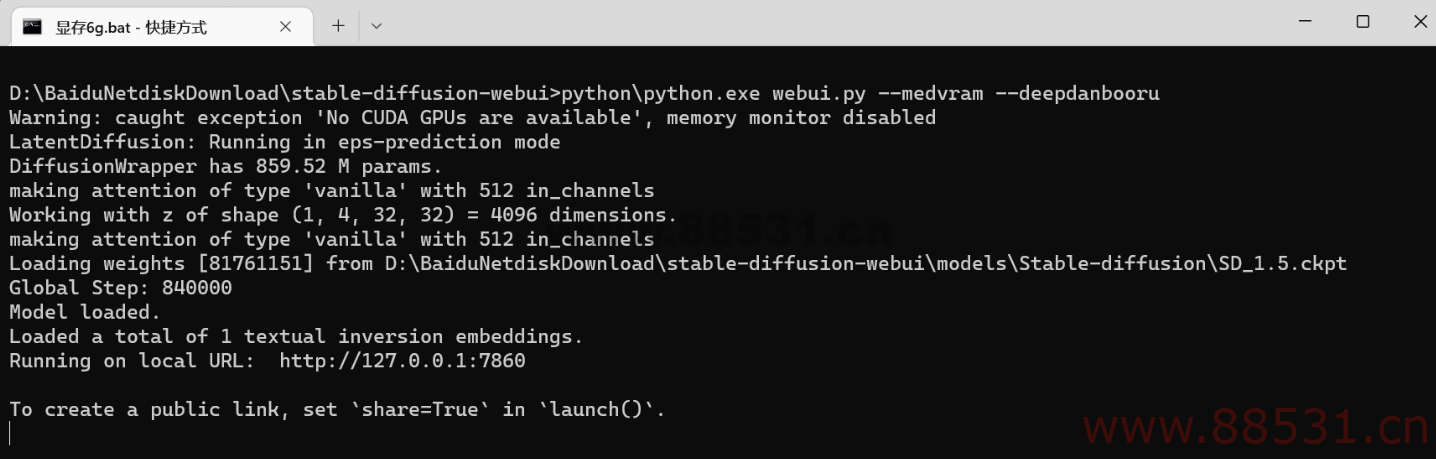Close the 显存6g.bat tab
1436x459 pixels.
285,27
